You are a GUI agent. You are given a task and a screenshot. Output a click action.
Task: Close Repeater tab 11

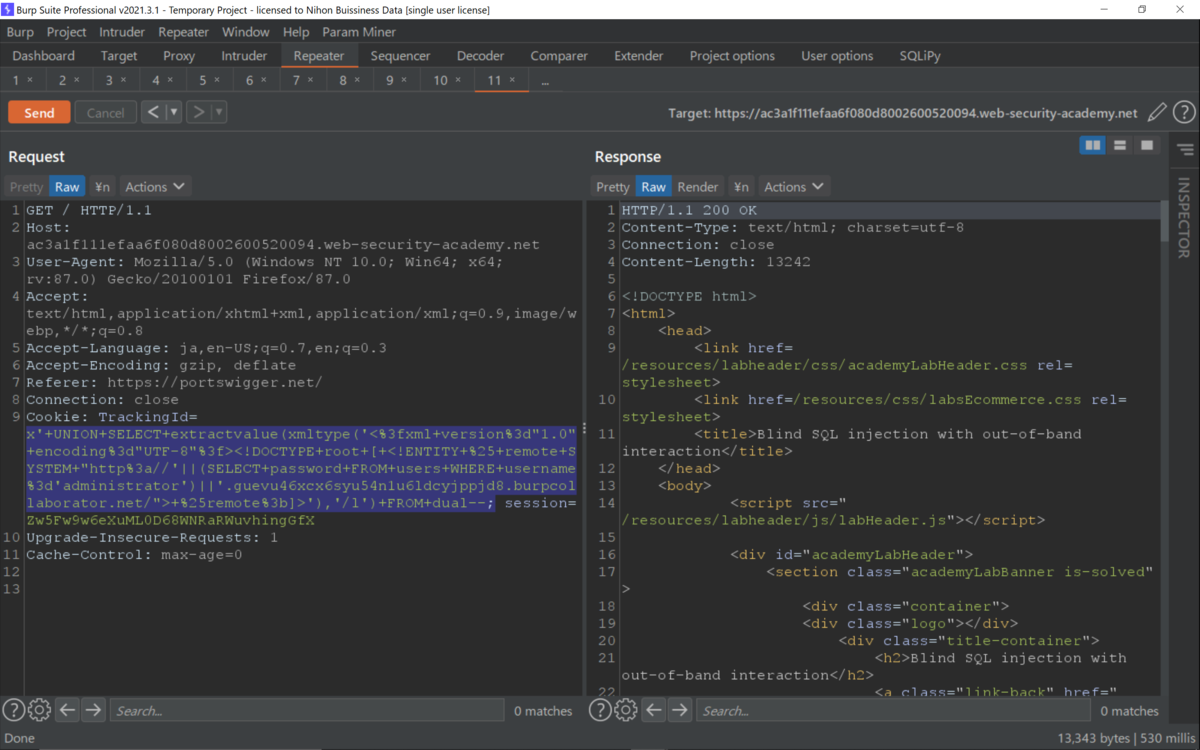[513, 80]
